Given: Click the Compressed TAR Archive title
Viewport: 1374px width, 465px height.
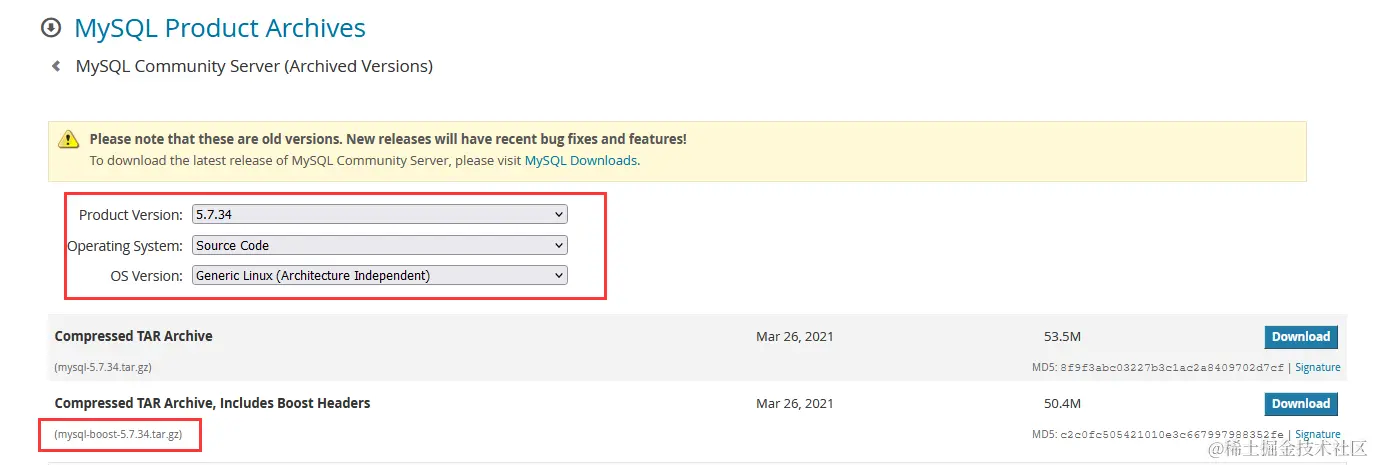Looking at the screenshot, I should [134, 336].
